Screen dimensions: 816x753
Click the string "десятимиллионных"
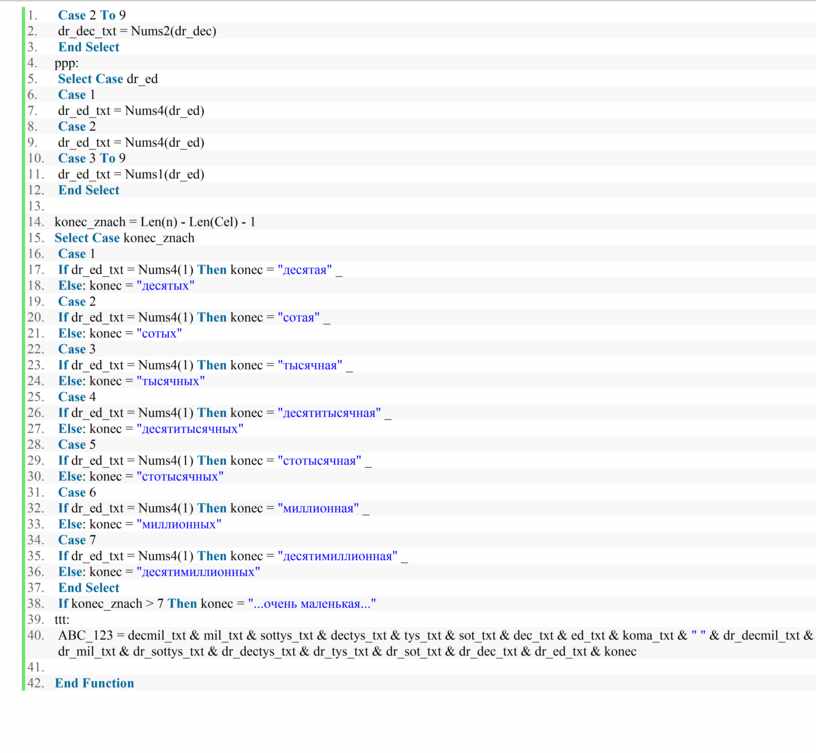coord(198,572)
